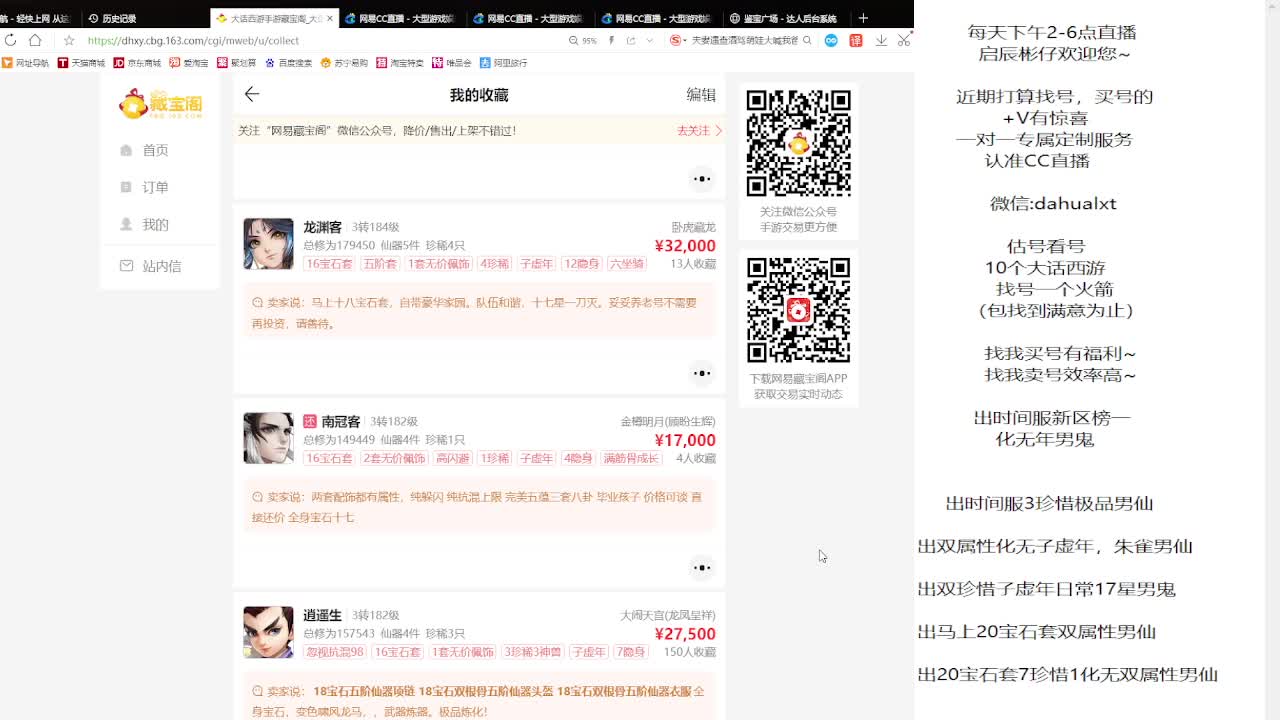Open the 阿里旅行 bookmark
1280x720 pixels.
click(504, 62)
